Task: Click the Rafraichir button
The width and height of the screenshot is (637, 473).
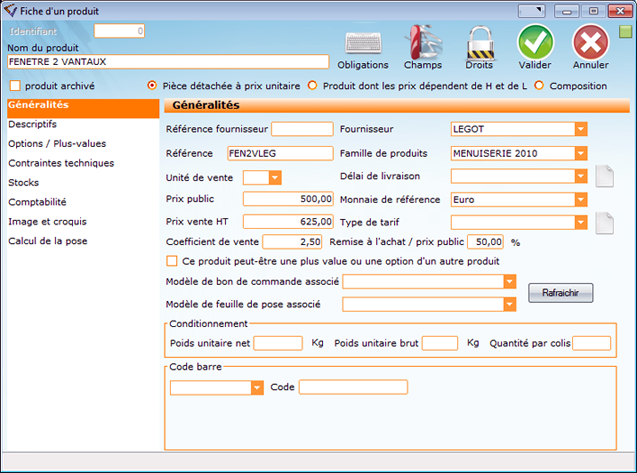Action: [x=561, y=293]
